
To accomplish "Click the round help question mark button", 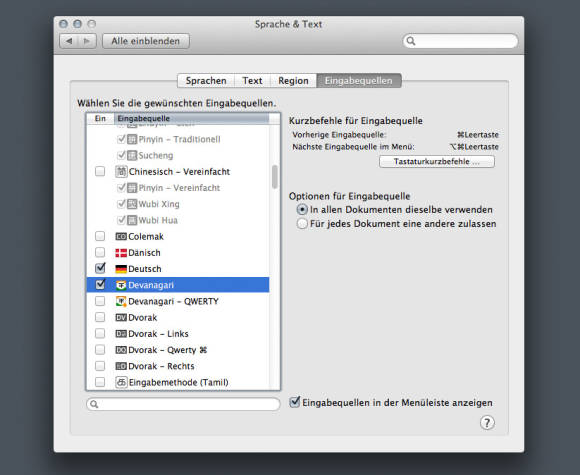I will (487, 422).
